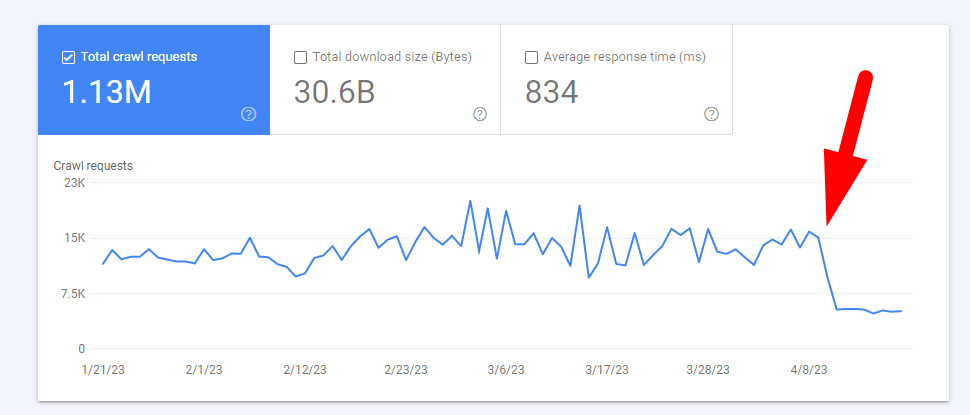Select the 3/6/23 date marker
Screen dimensions: 970x415
[x=506, y=369]
